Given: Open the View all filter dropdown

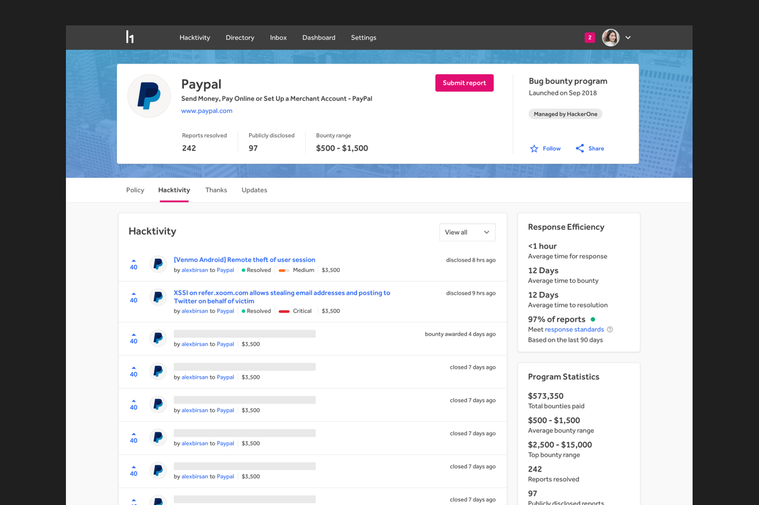Looking at the screenshot, I should tap(467, 232).
